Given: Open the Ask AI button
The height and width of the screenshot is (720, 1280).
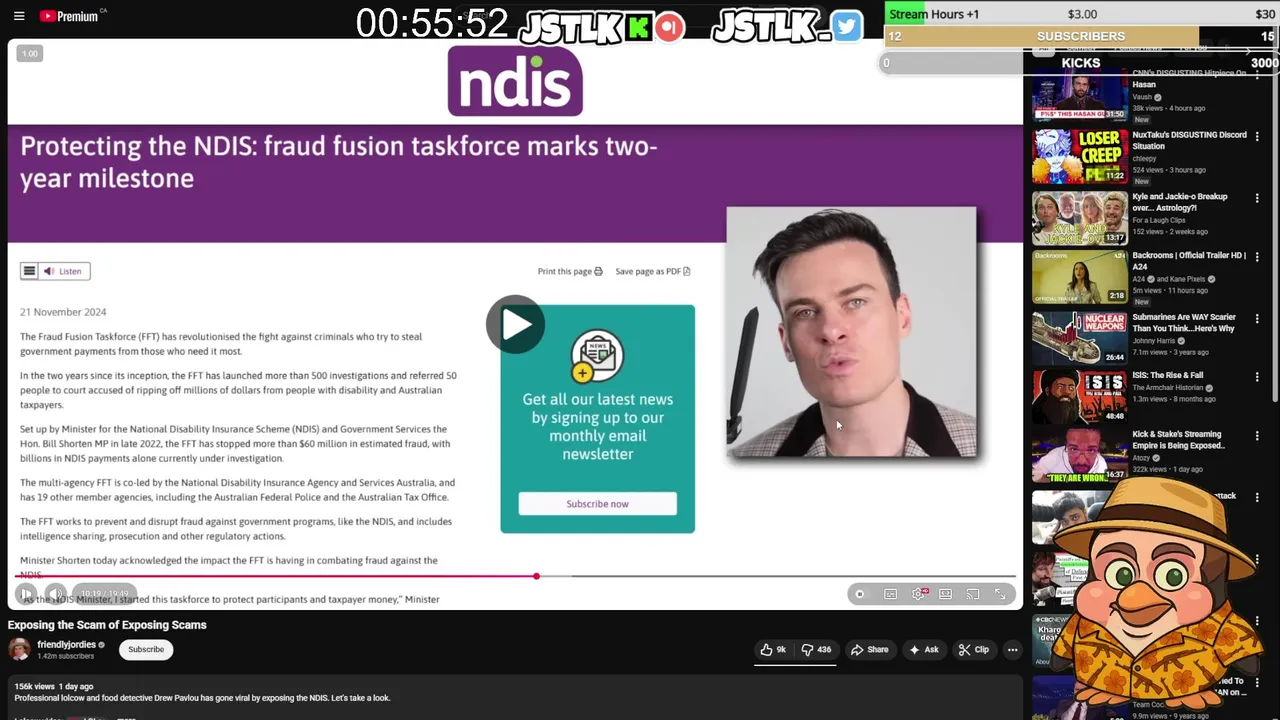Looking at the screenshot, I should pyautogui.click(x=923, y=650).
